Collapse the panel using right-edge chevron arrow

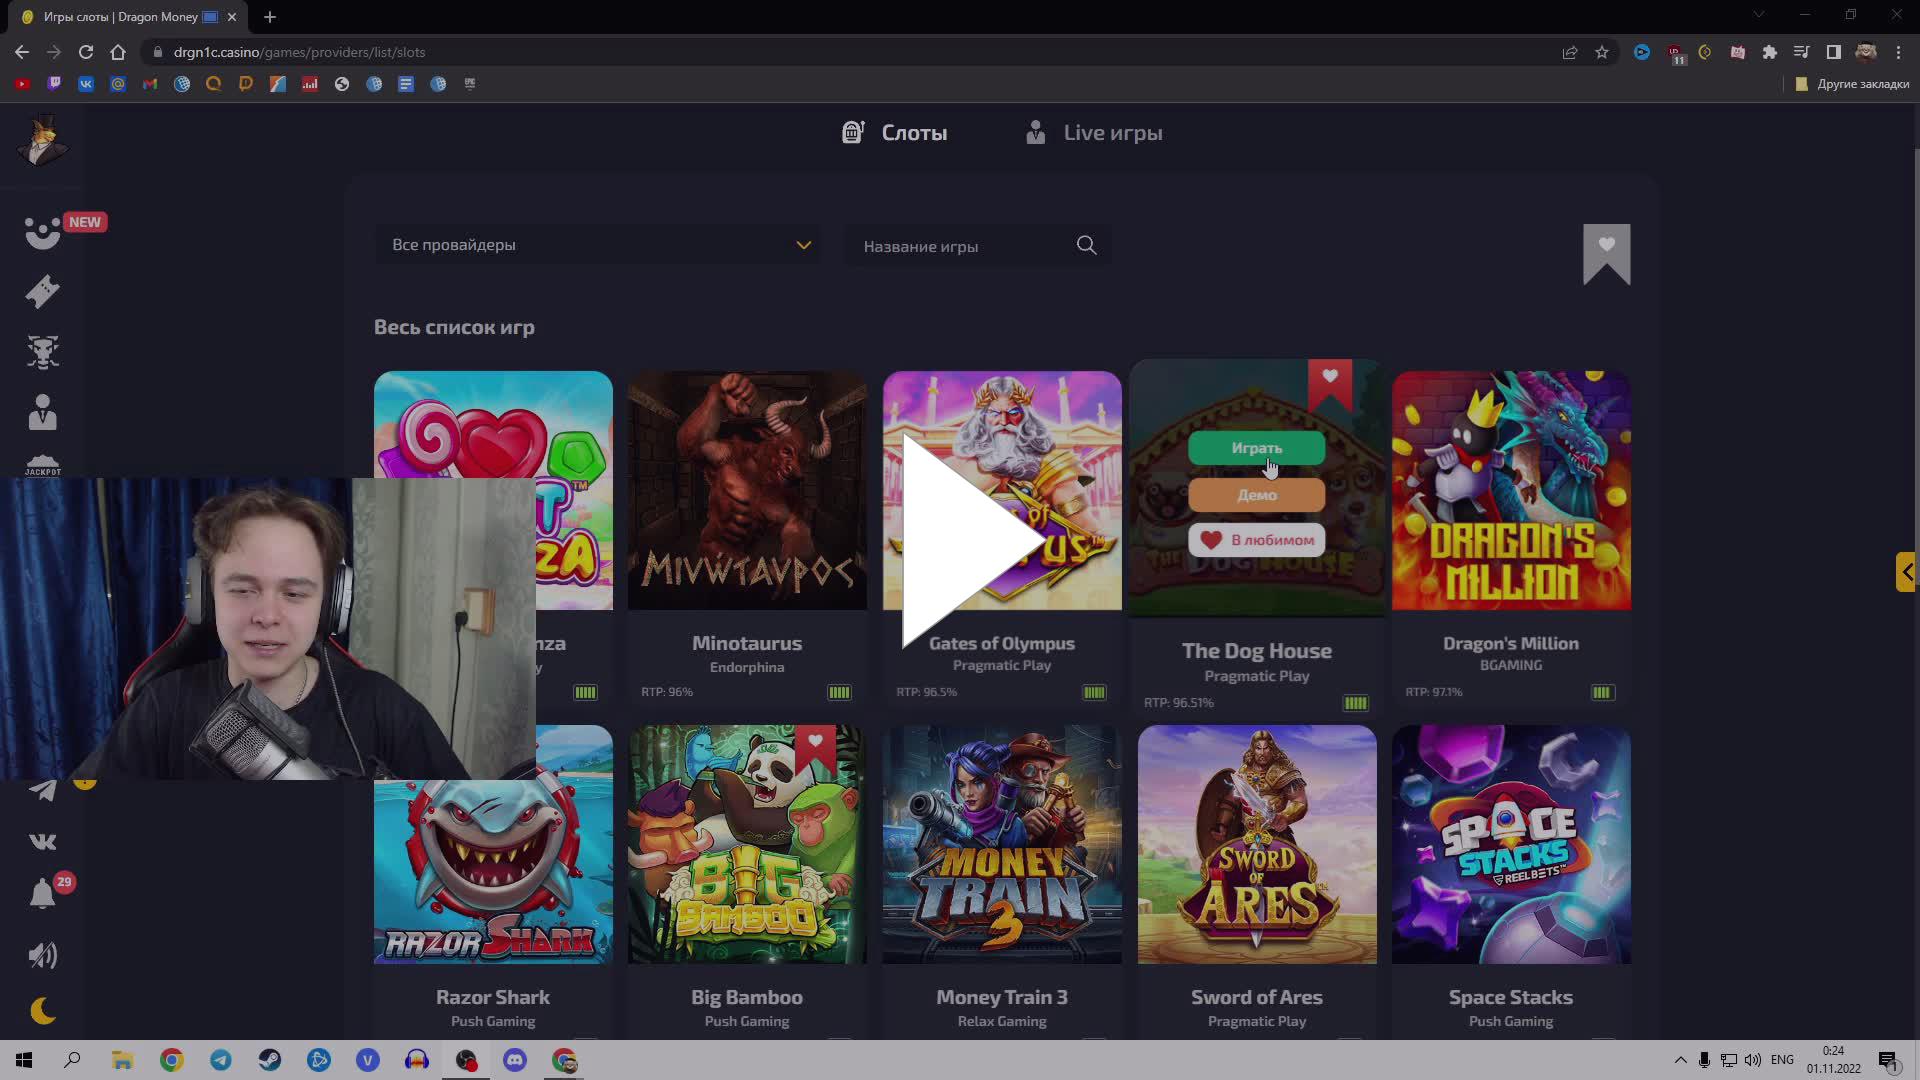click(x=1908, y=571)
